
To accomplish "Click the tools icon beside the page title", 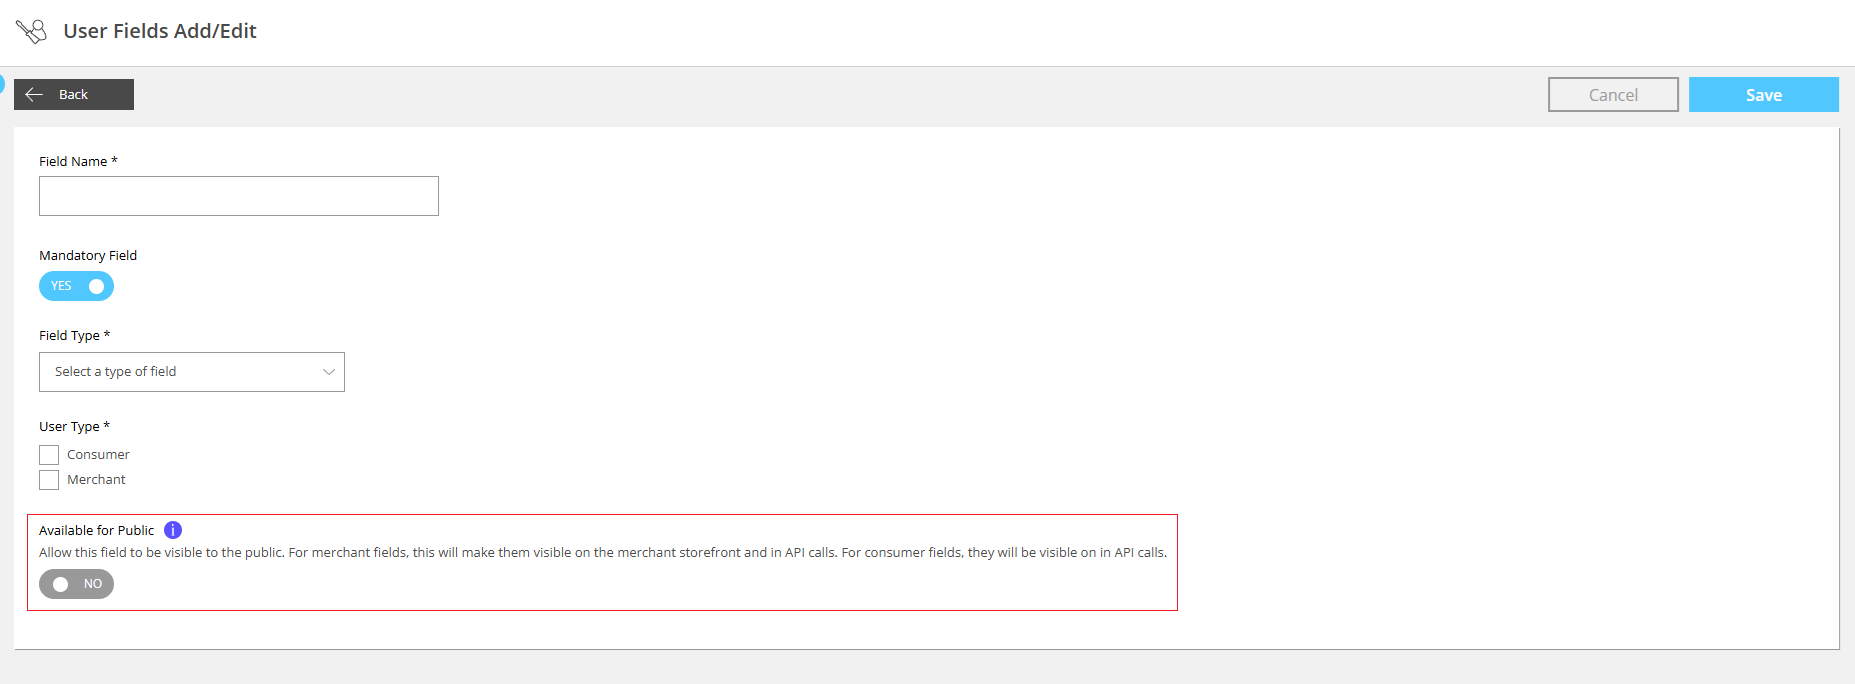I will [31, 31].
